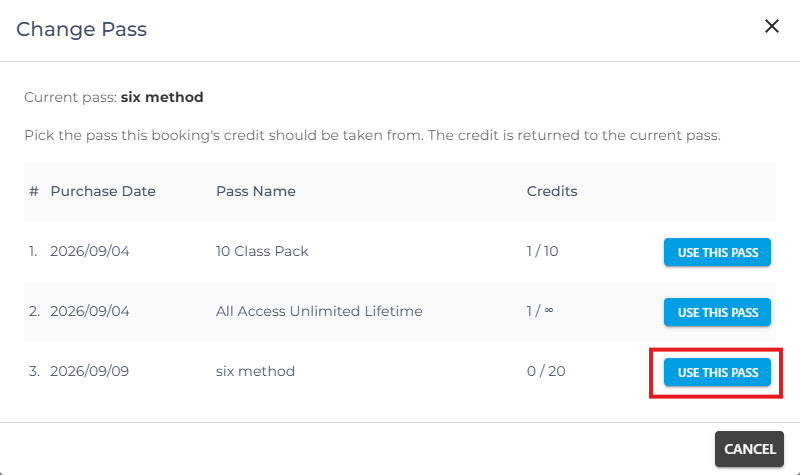800x475 pixels.
Task: Click the Purchase Date column header
Action: coord(103,191)
